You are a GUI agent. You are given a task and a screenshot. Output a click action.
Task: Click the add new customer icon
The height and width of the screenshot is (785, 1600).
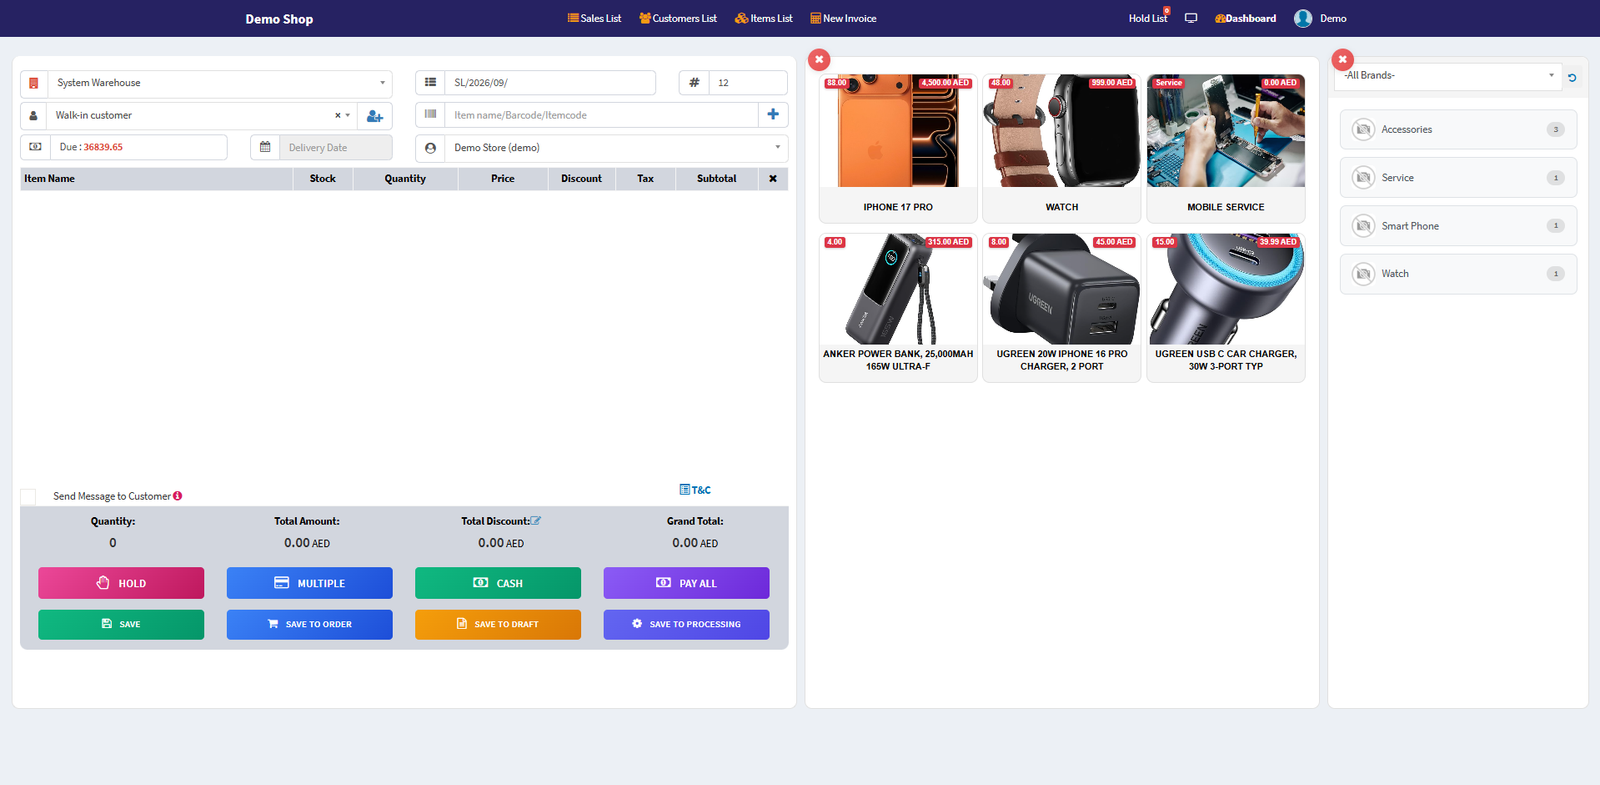point(374,116)
